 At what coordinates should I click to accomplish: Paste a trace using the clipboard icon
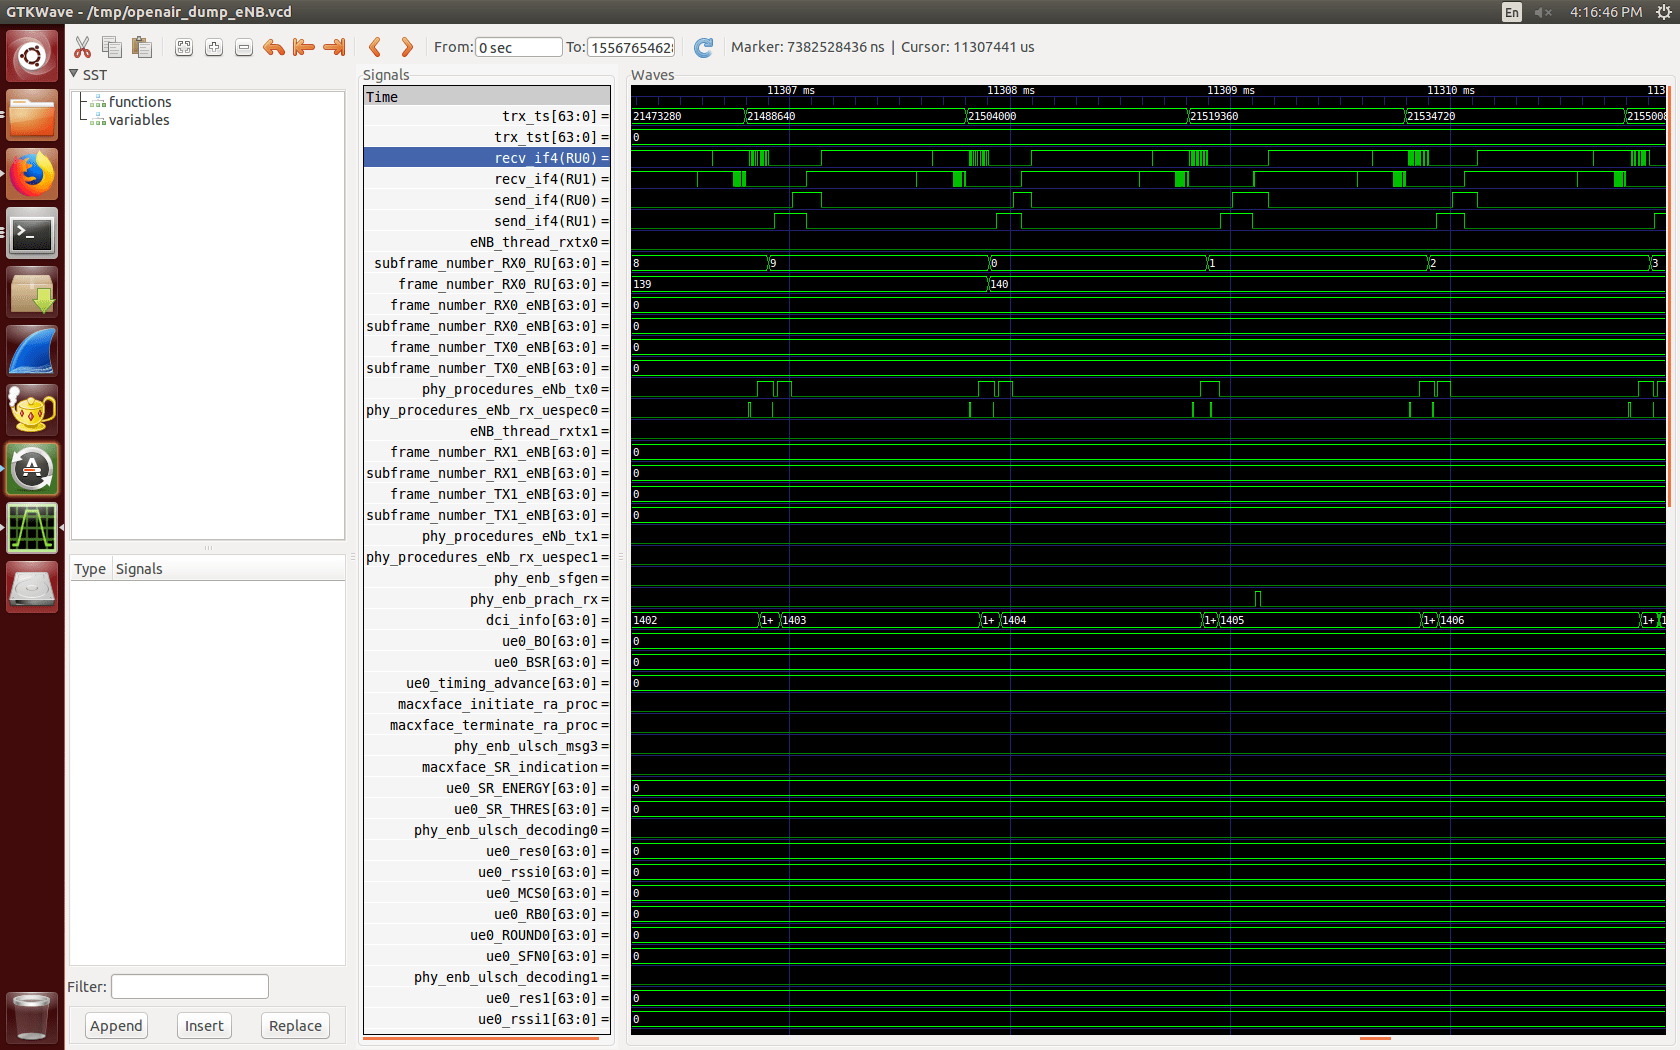pyautogui.click(x=141, y=46)
